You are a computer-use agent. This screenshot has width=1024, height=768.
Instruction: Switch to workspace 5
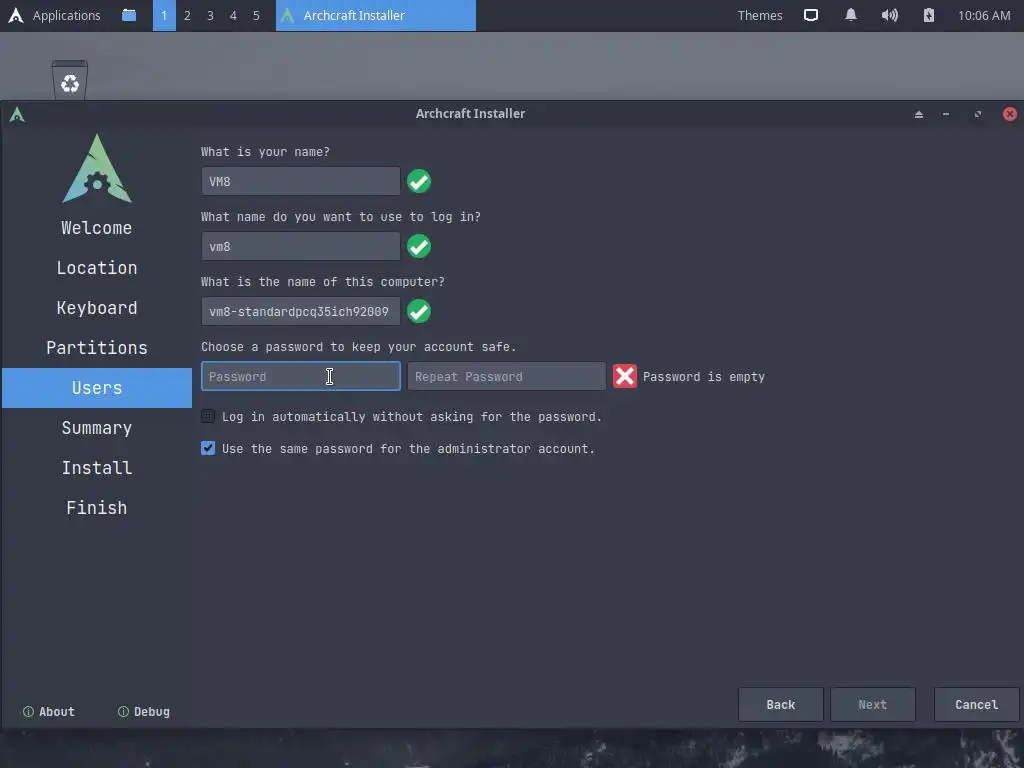[x=256, y=15]
